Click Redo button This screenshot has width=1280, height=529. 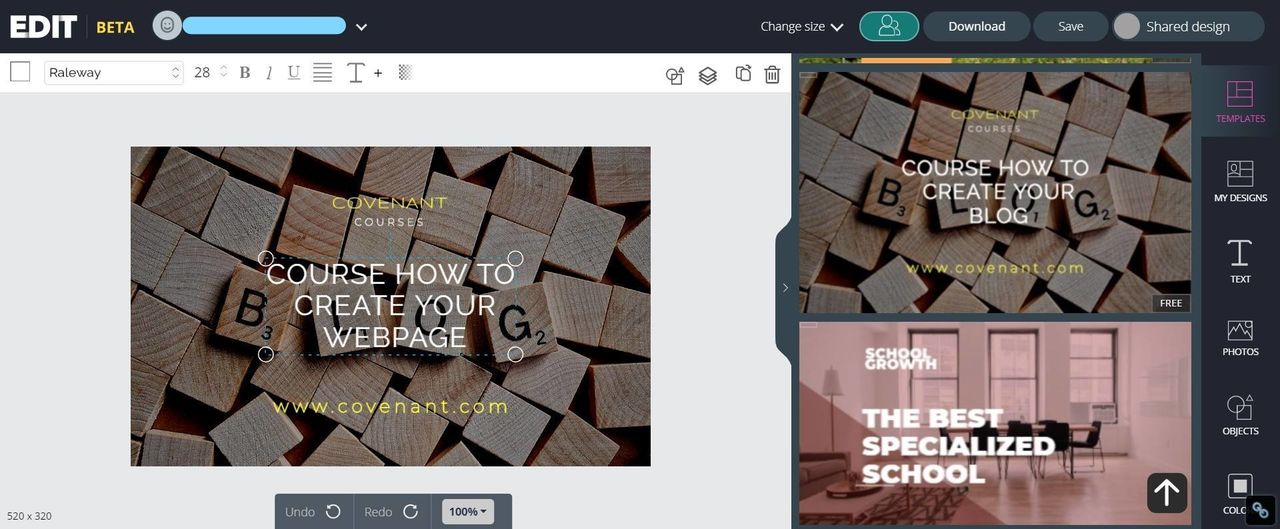pyautogui.click(x=391, y=511)
